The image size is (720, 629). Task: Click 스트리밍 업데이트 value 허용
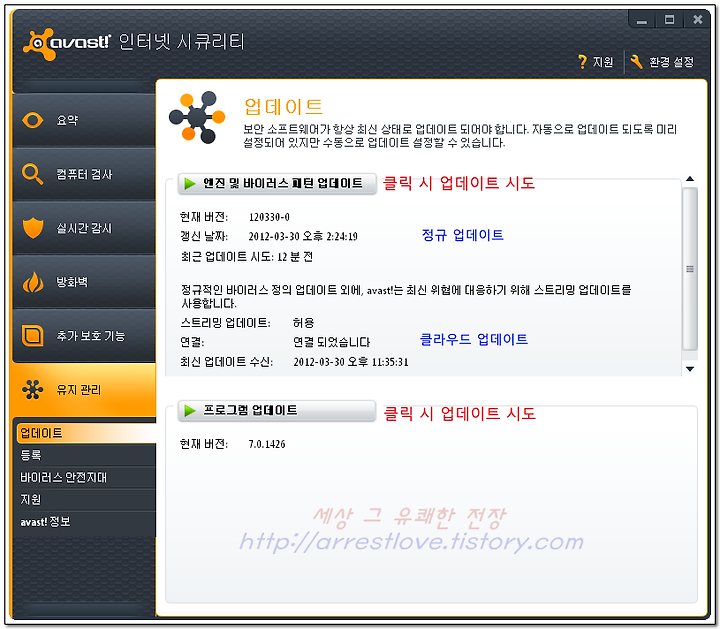pos(304,323)
